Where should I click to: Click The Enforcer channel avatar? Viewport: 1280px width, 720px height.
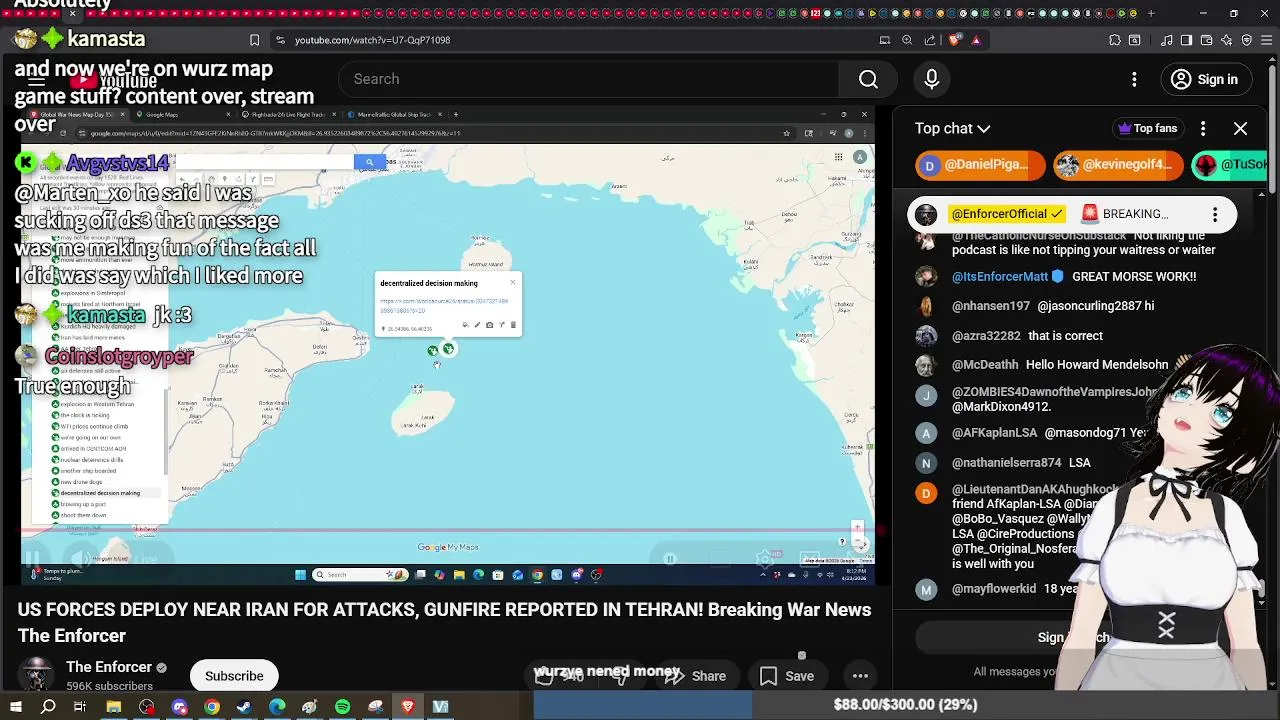click(x=37, y=675)
